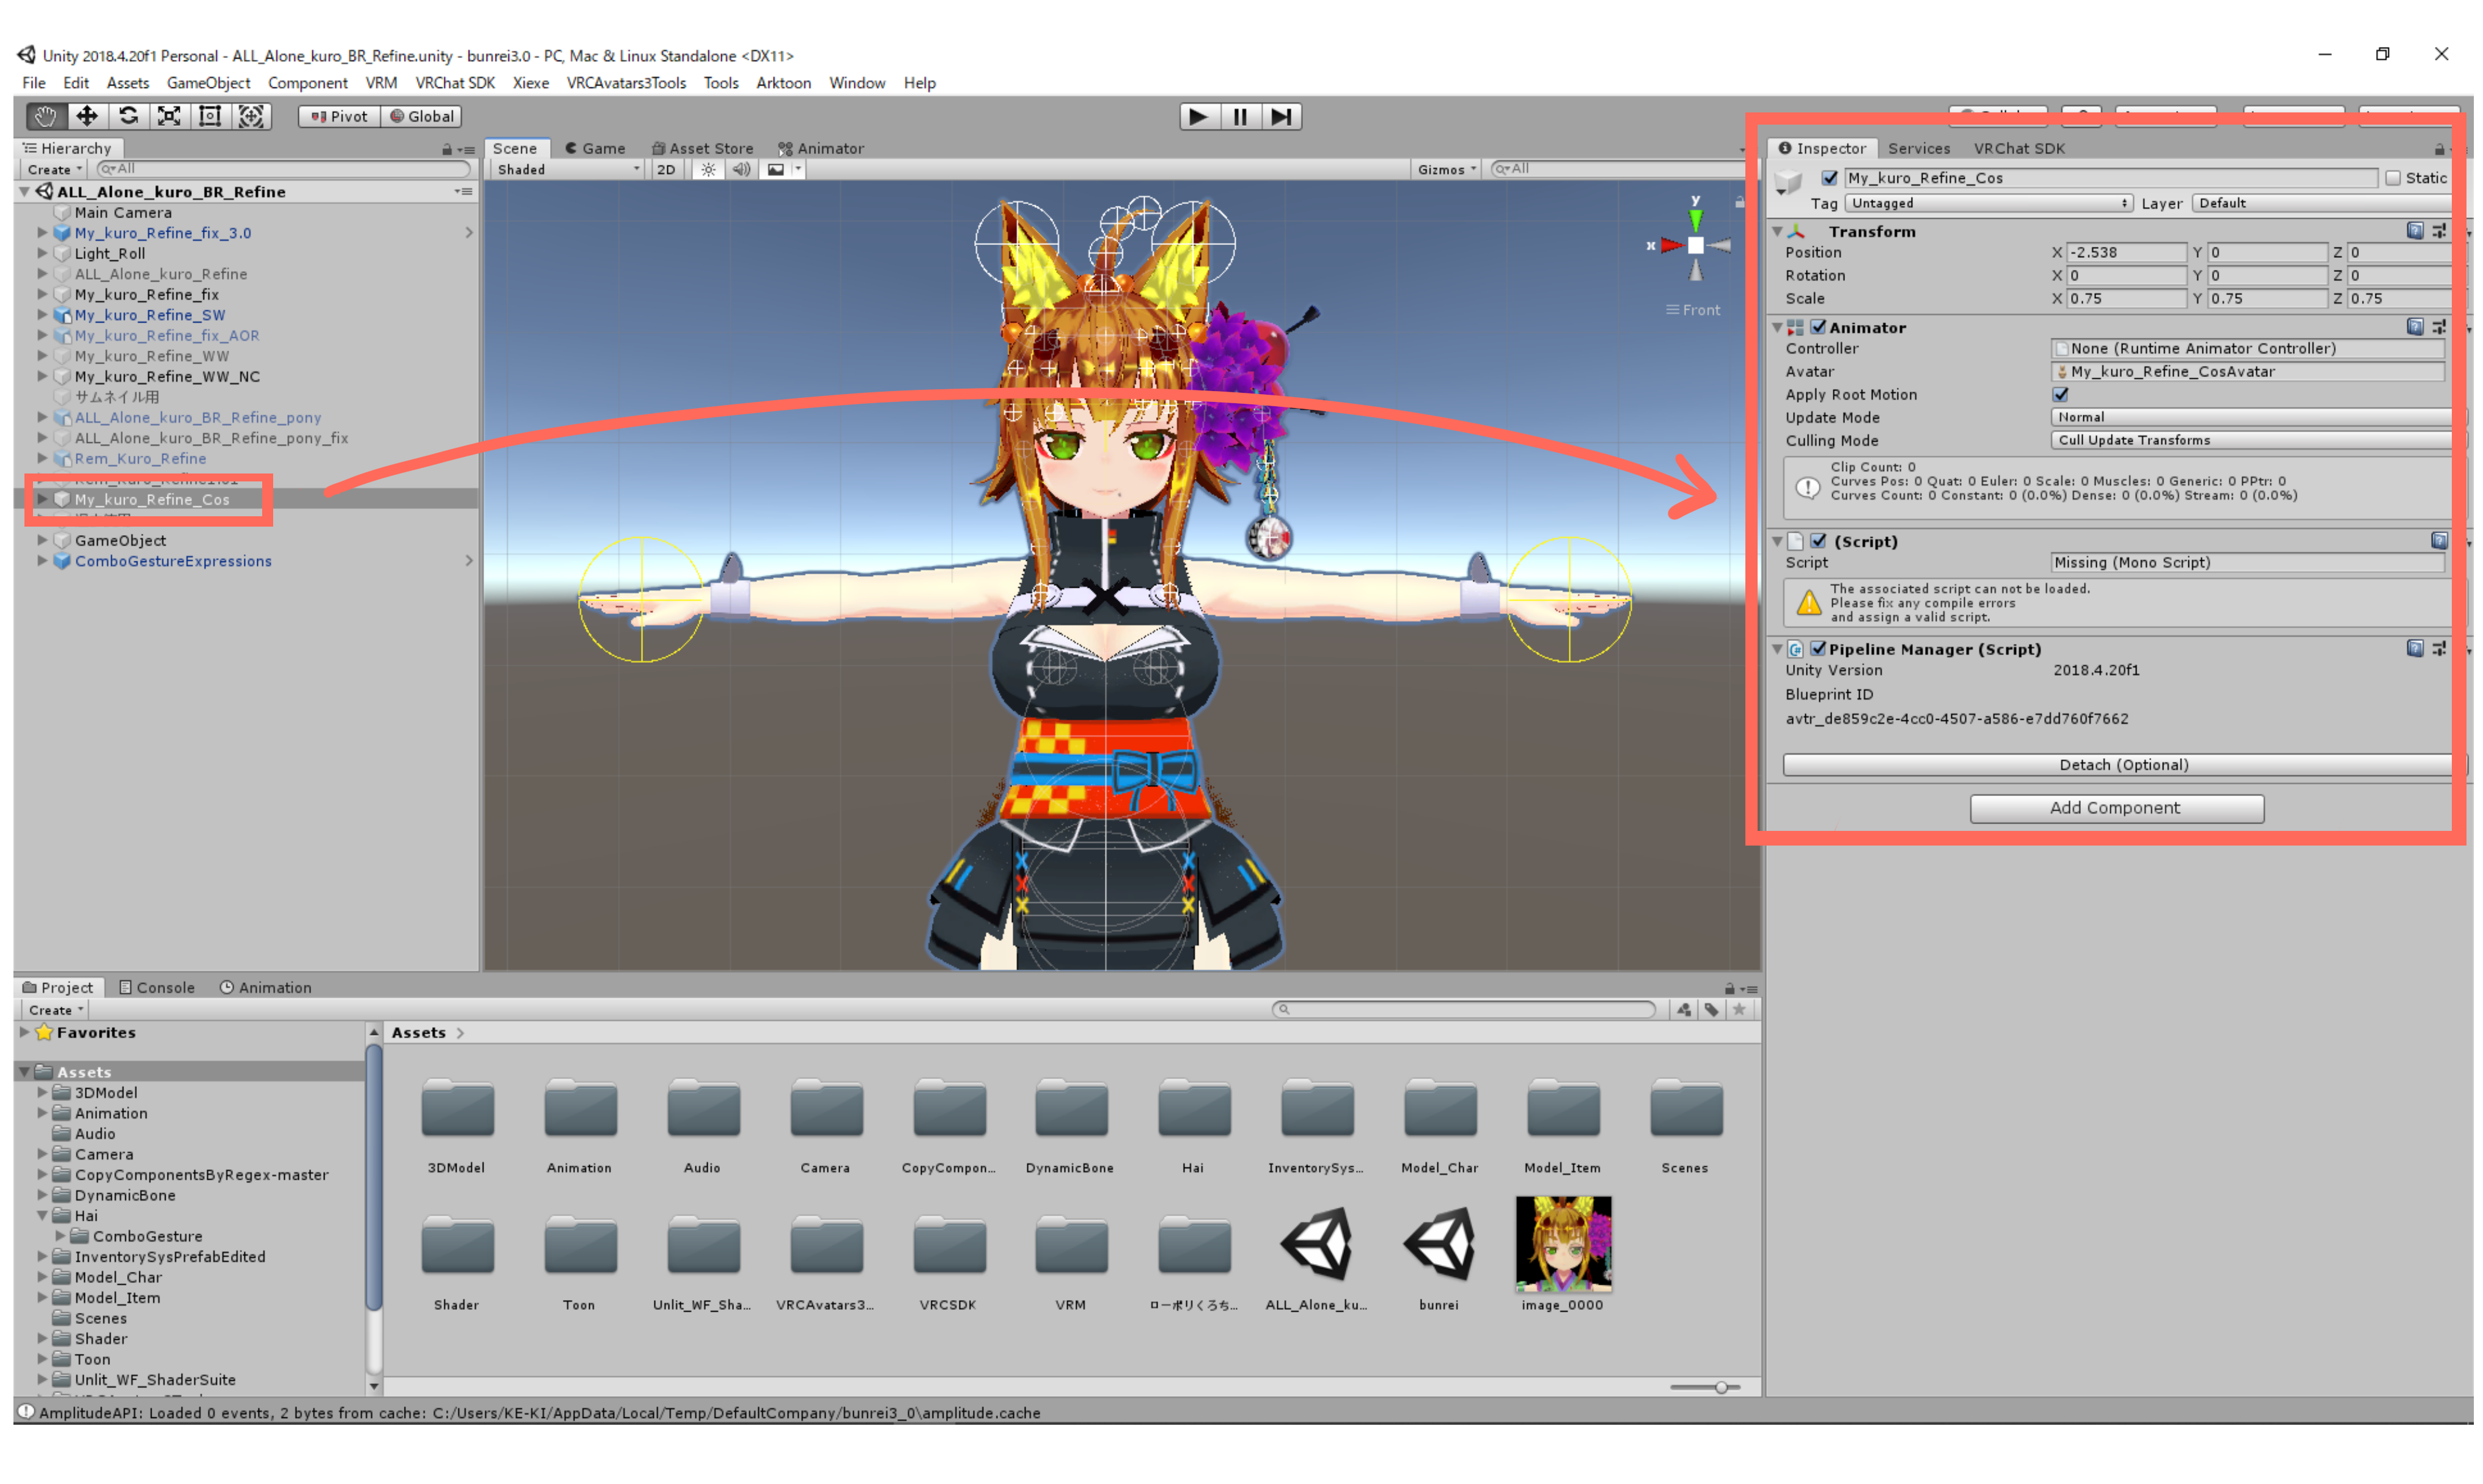Toggle 2D scene view mode
The image size is (2483, 1484).
point(666,170)
